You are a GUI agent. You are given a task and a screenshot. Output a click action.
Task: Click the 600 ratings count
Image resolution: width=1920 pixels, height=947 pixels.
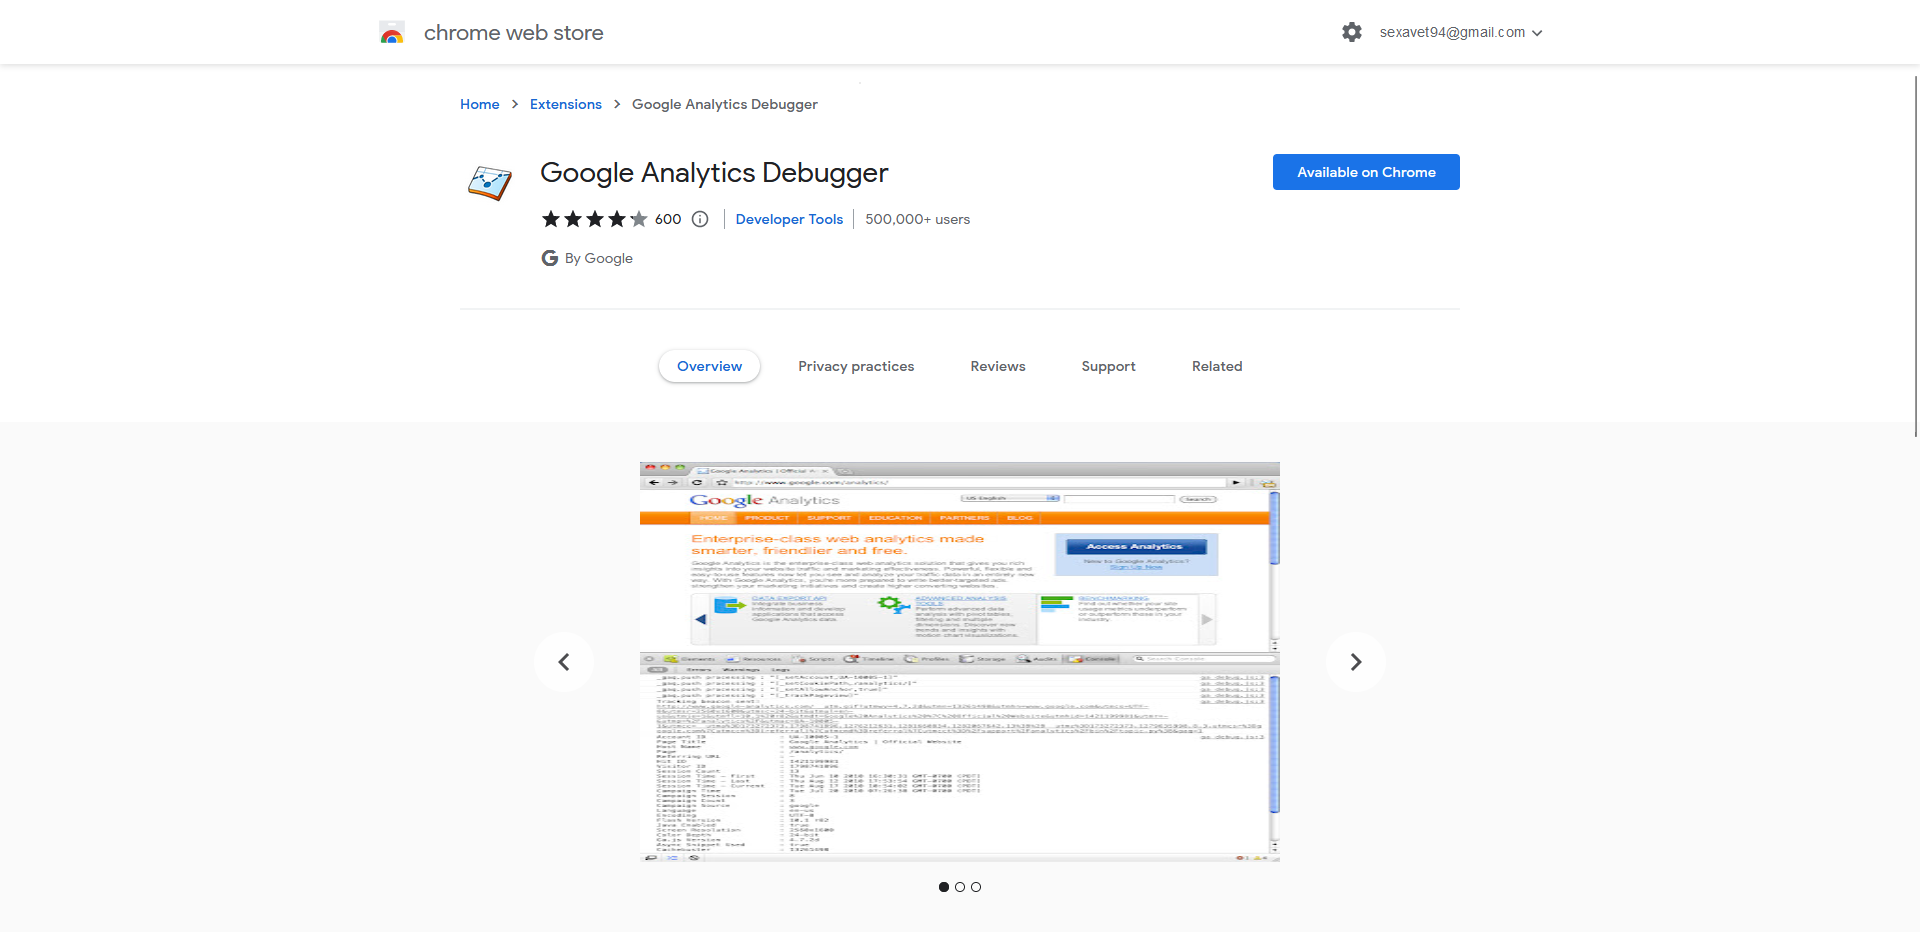[668, 219]
